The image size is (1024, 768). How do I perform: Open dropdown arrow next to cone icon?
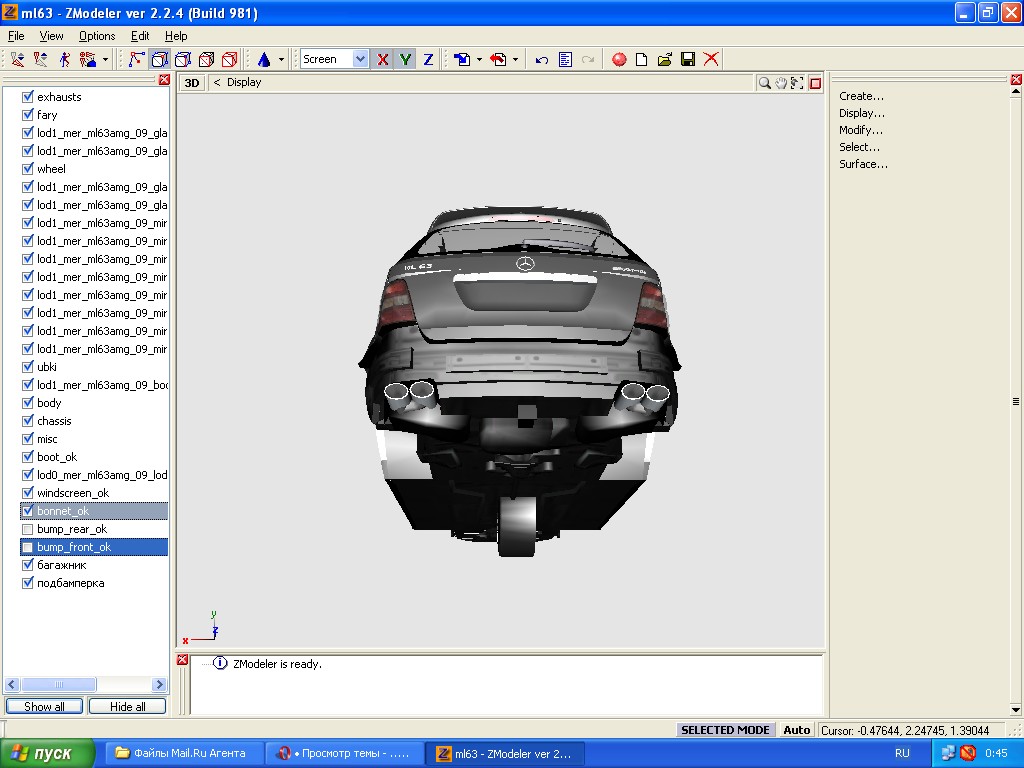coord(281,59)
